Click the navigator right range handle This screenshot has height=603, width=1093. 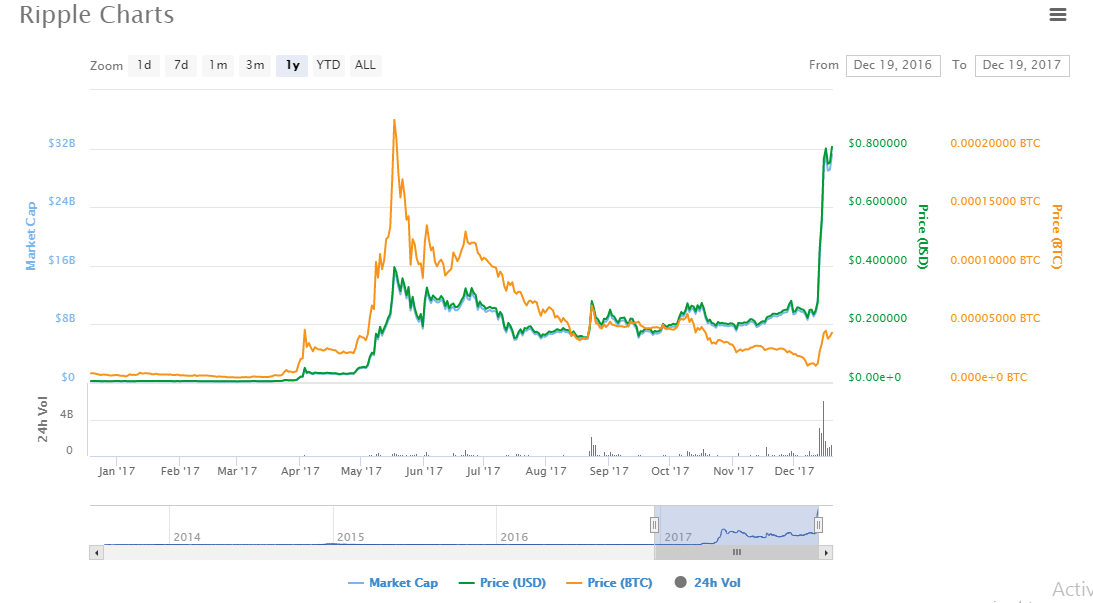[x=818, y=525]
